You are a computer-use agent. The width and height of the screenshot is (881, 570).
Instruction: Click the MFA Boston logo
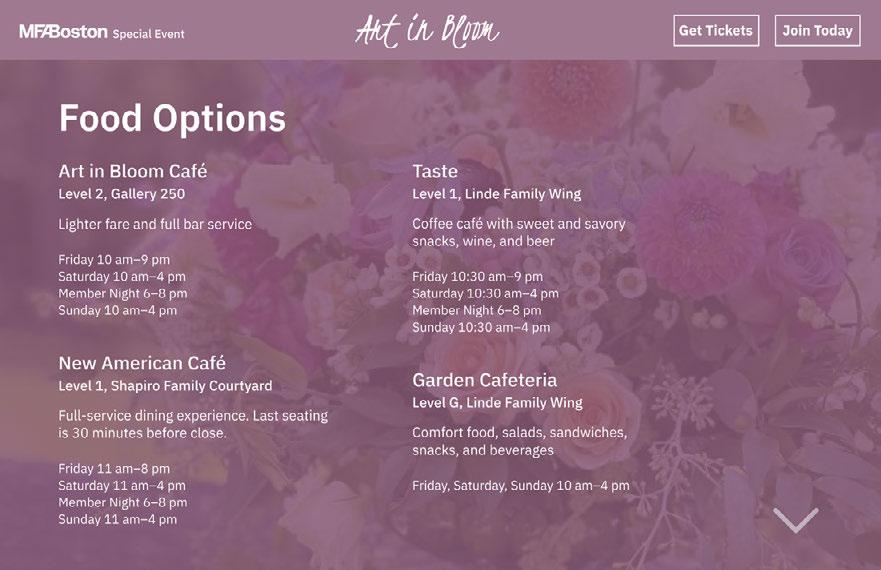pos(63,31)
